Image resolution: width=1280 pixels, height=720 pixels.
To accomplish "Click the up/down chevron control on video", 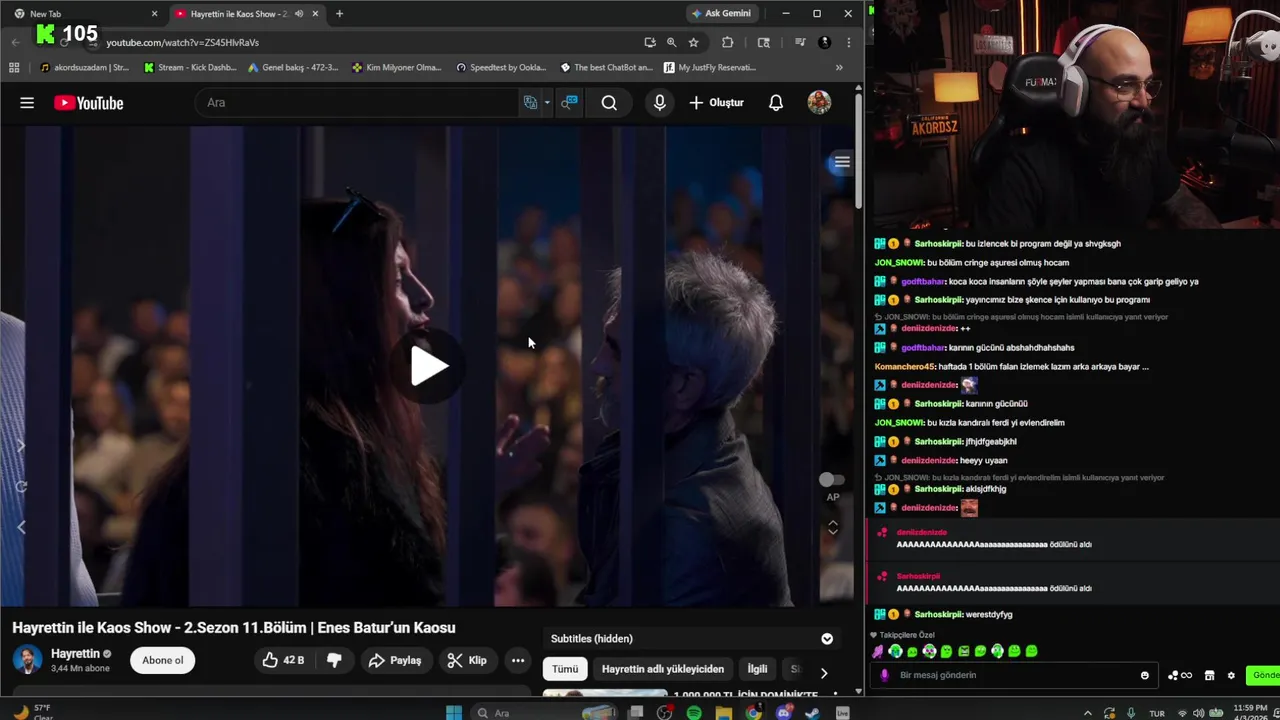I will coord(833,526).
